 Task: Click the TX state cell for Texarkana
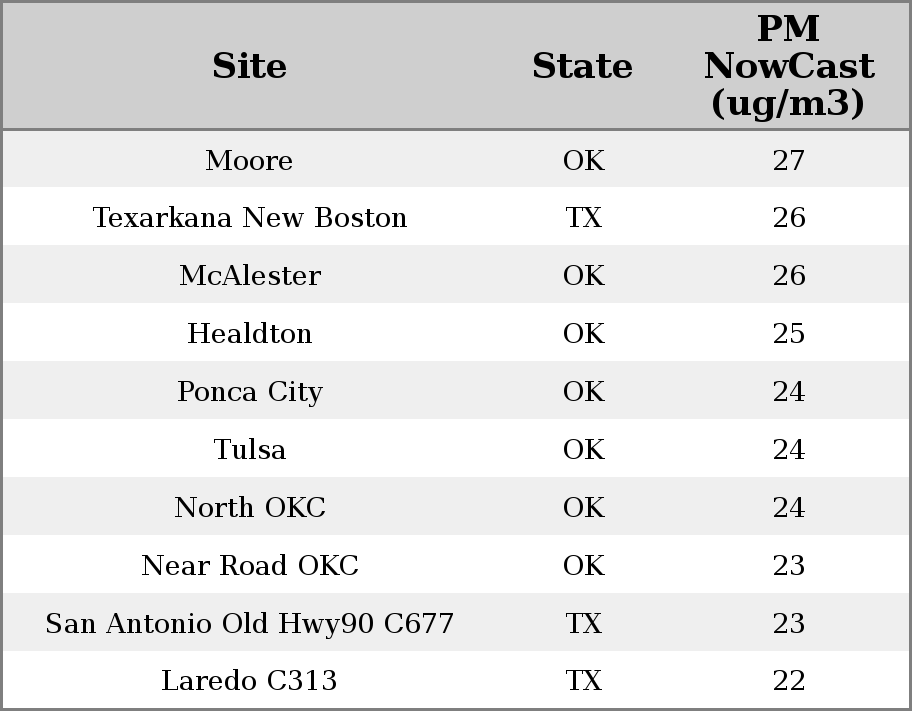click(583, 218)
